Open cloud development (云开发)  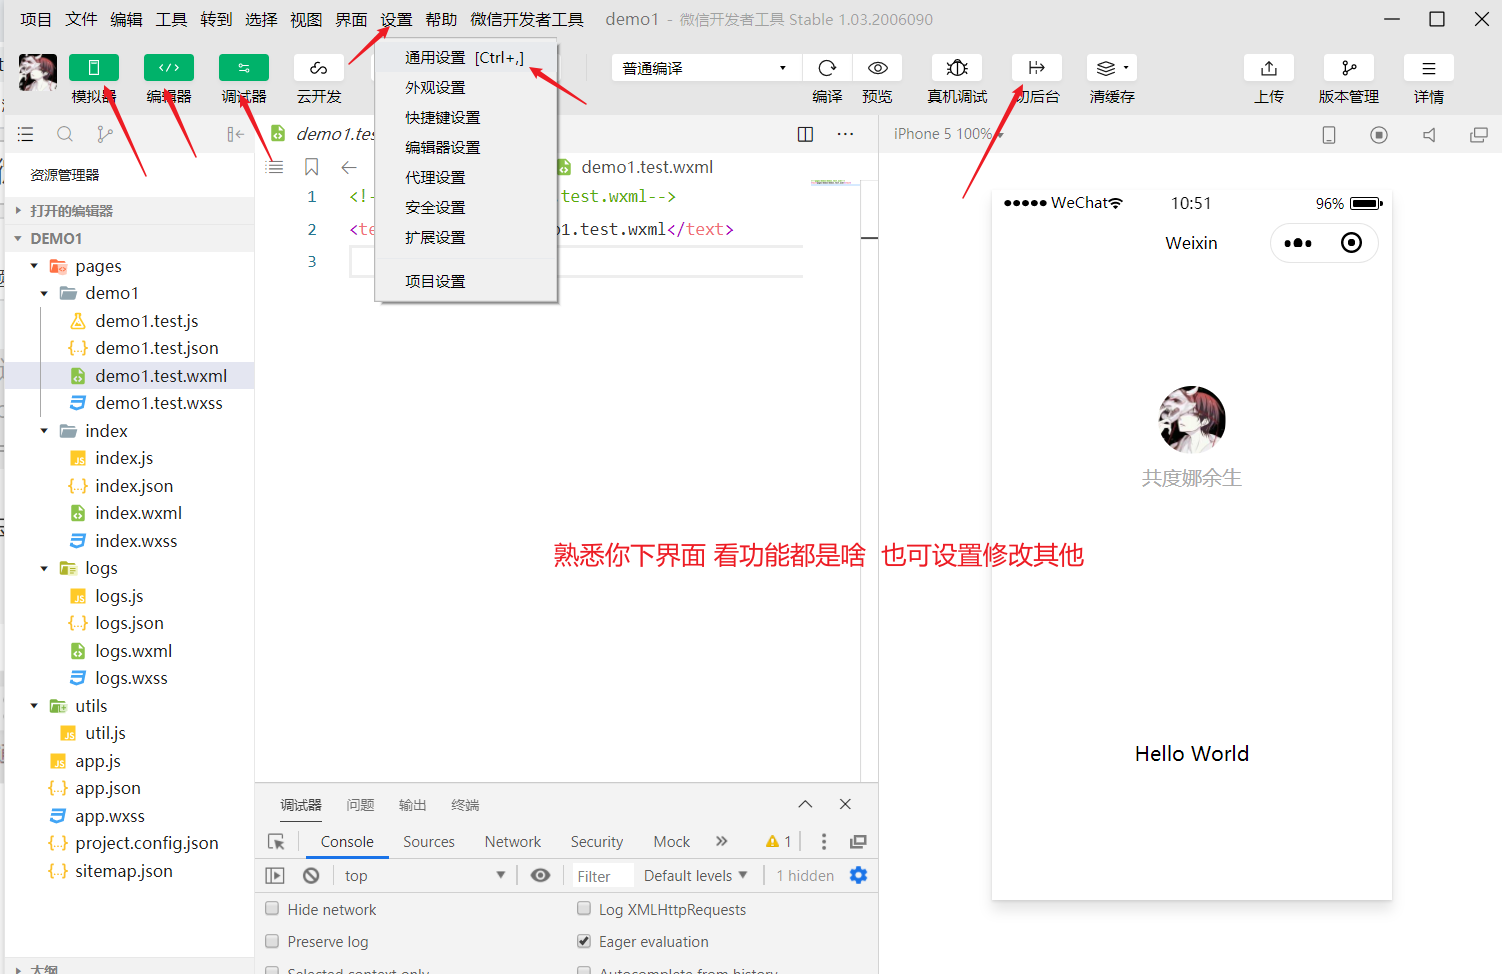pos(319,68)
